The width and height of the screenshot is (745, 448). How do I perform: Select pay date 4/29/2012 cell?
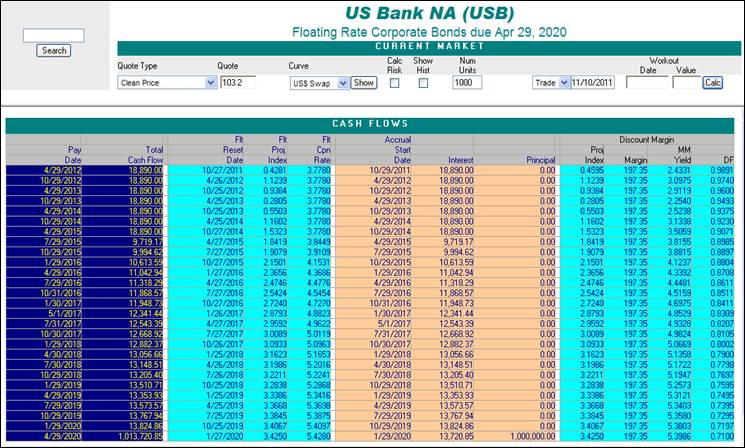click(44, 170)
